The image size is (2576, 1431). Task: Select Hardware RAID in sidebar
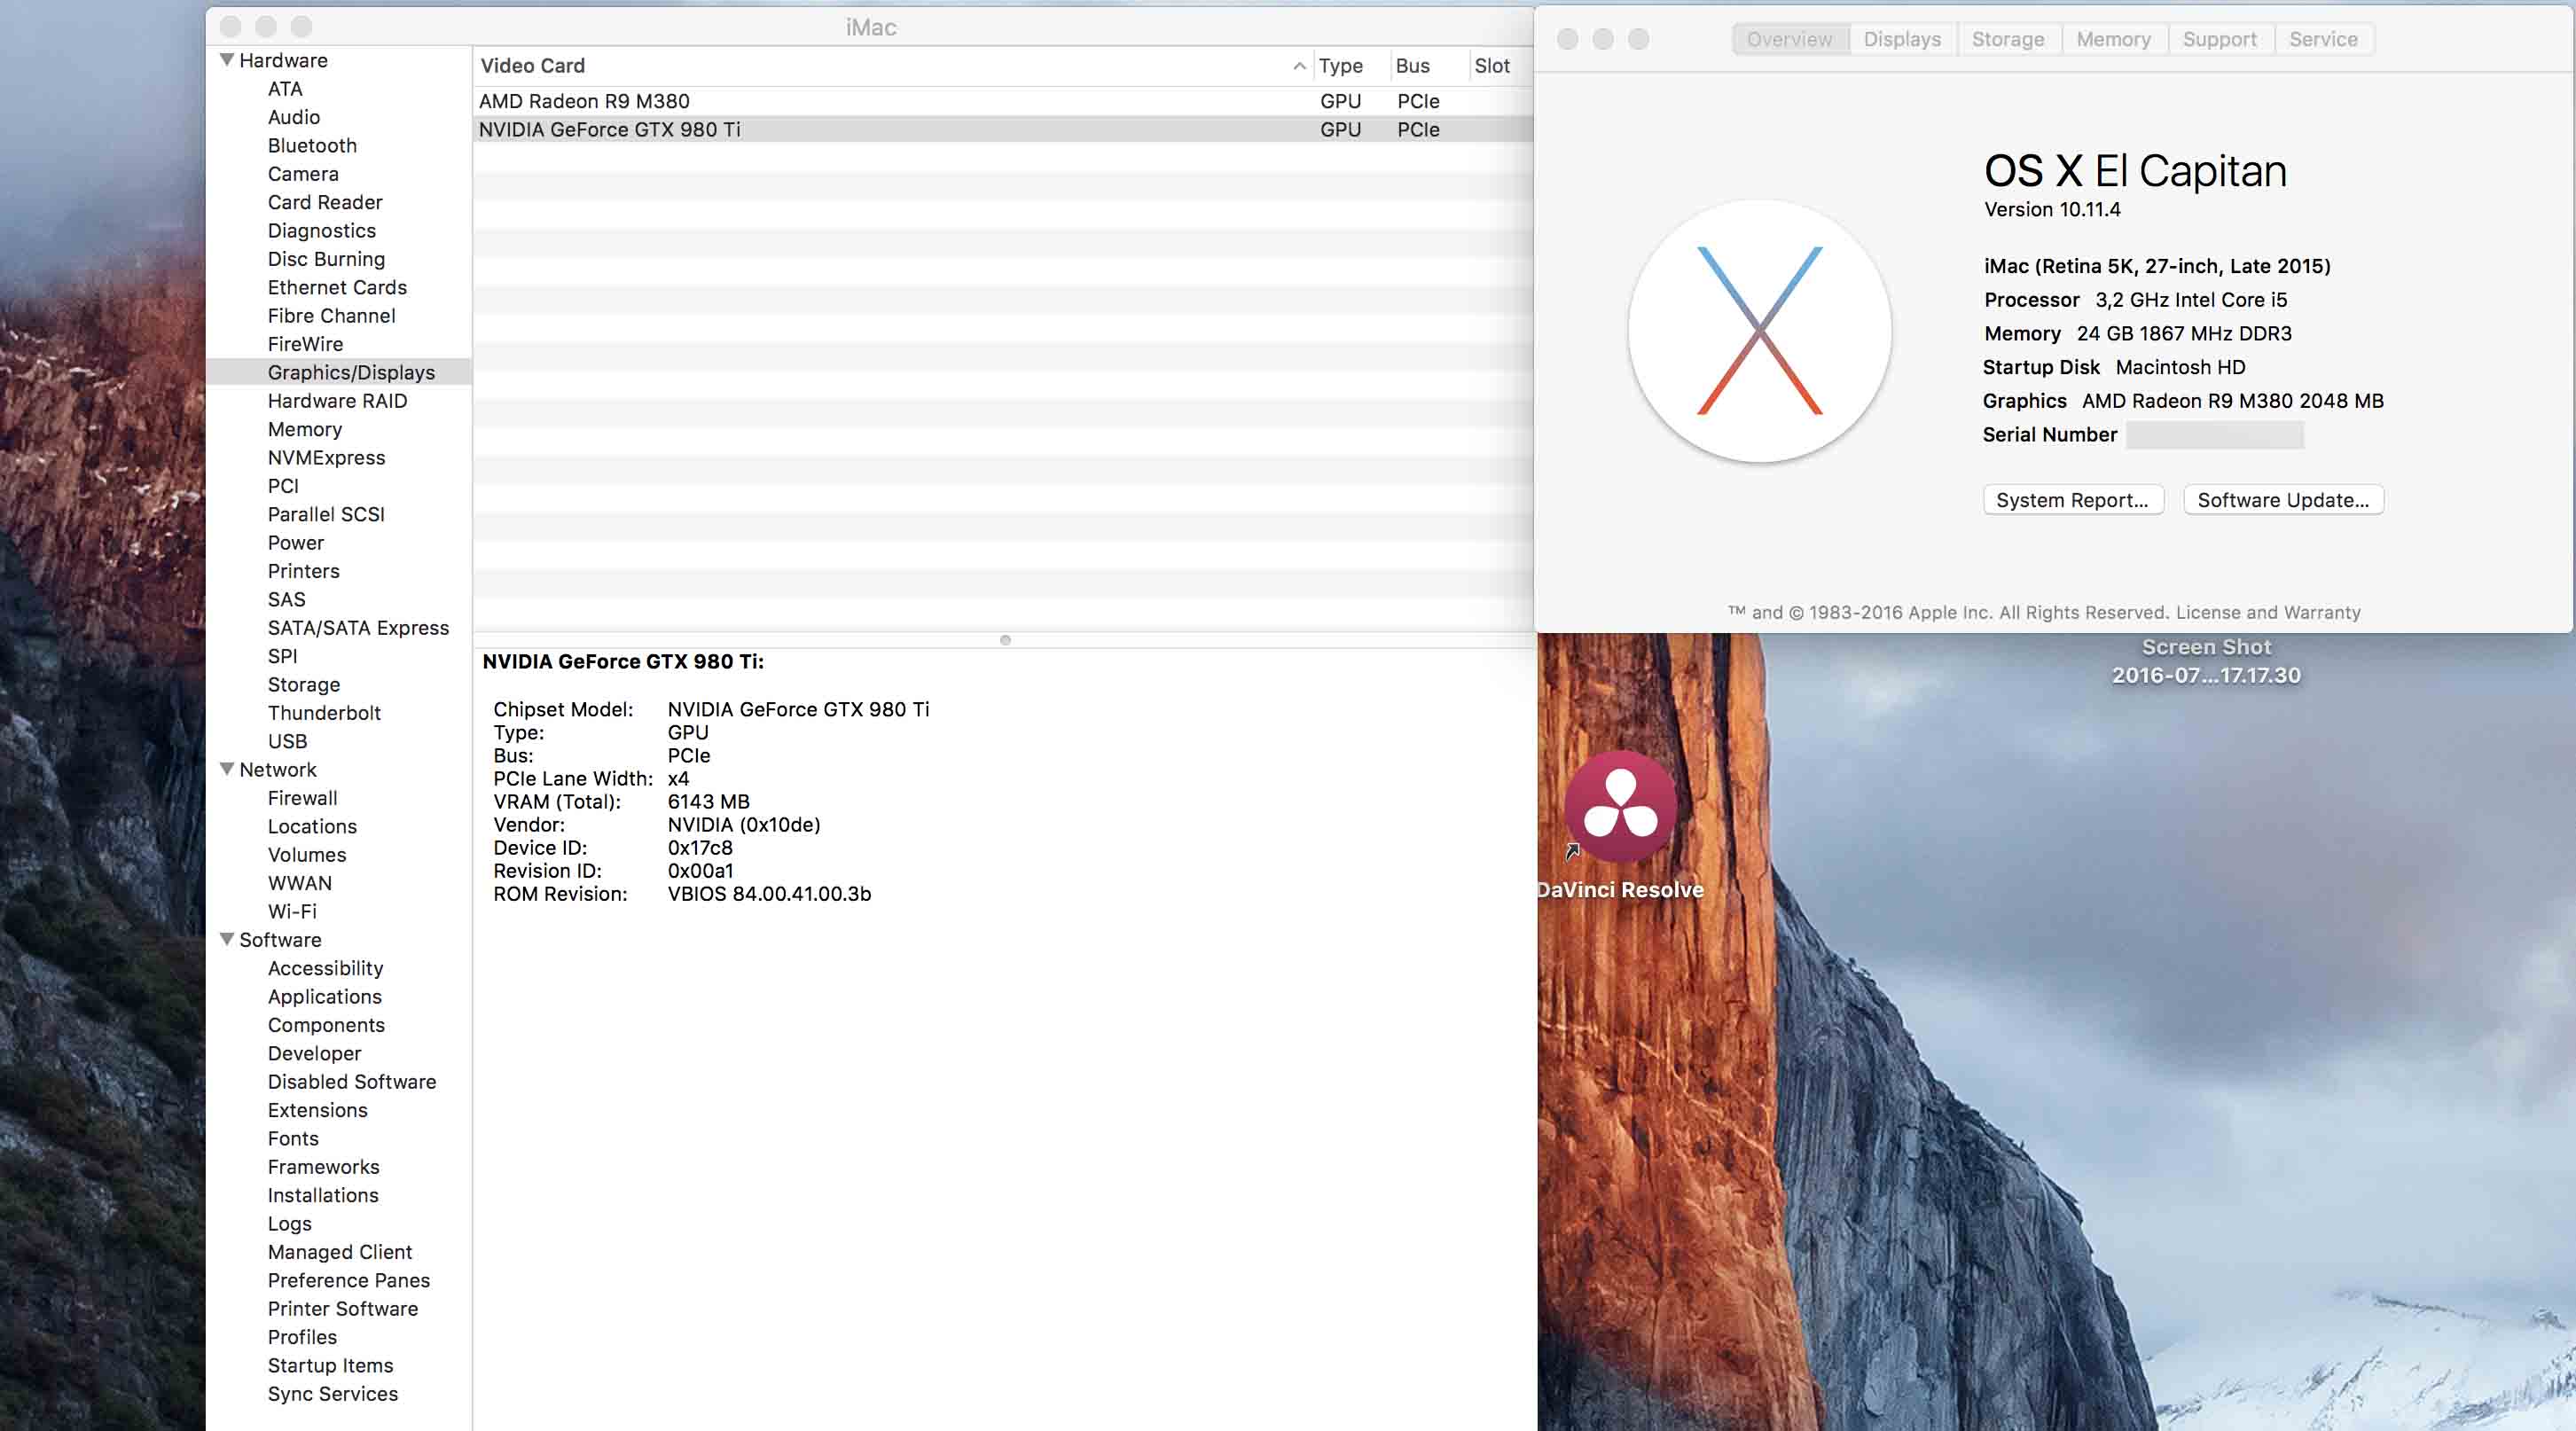click(337, 401)
